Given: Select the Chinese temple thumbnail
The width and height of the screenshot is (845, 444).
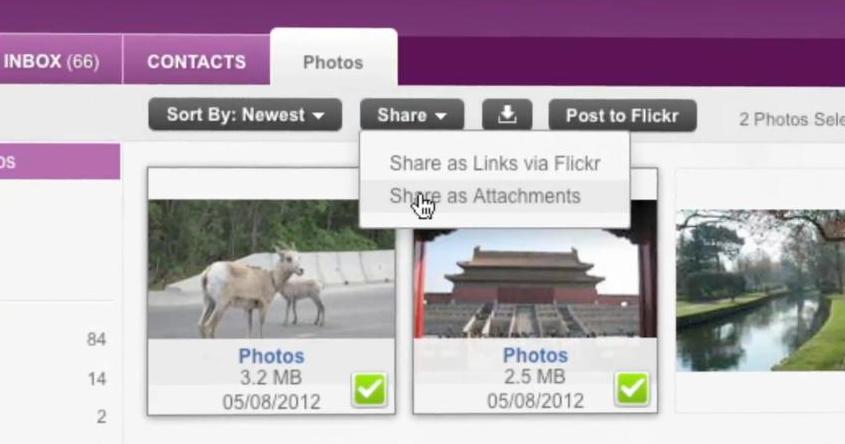Looking at the screenshot, I should pos(535,283).
